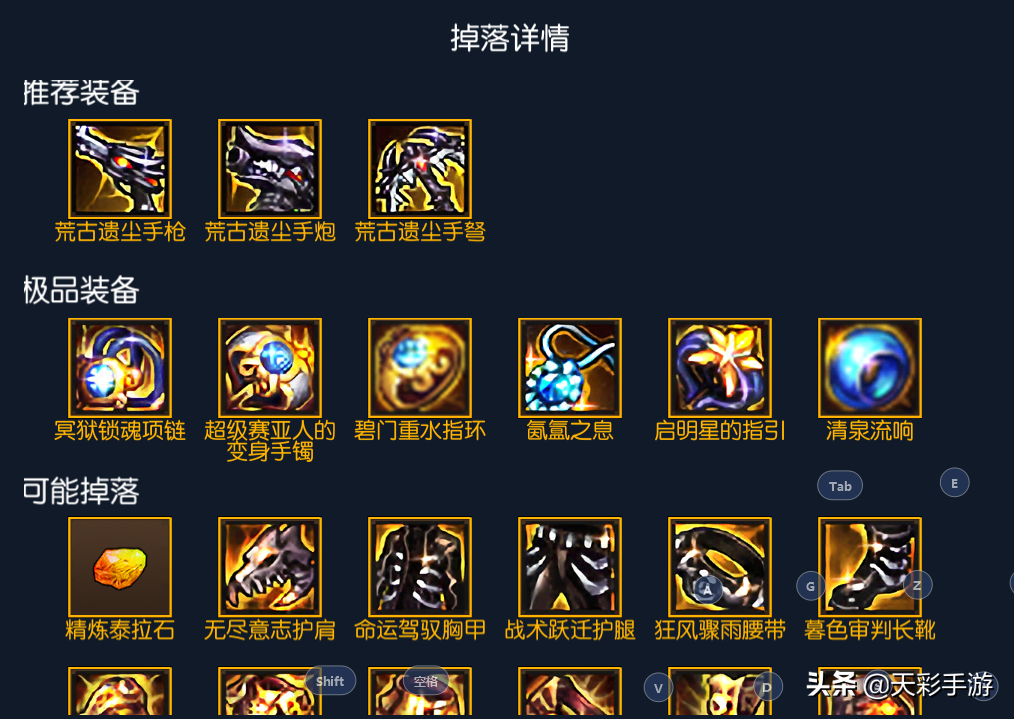Screen dimensions: 1014x719
Task: Select the 战术跃迁护腿 leg armor icon
Action: 570,567
